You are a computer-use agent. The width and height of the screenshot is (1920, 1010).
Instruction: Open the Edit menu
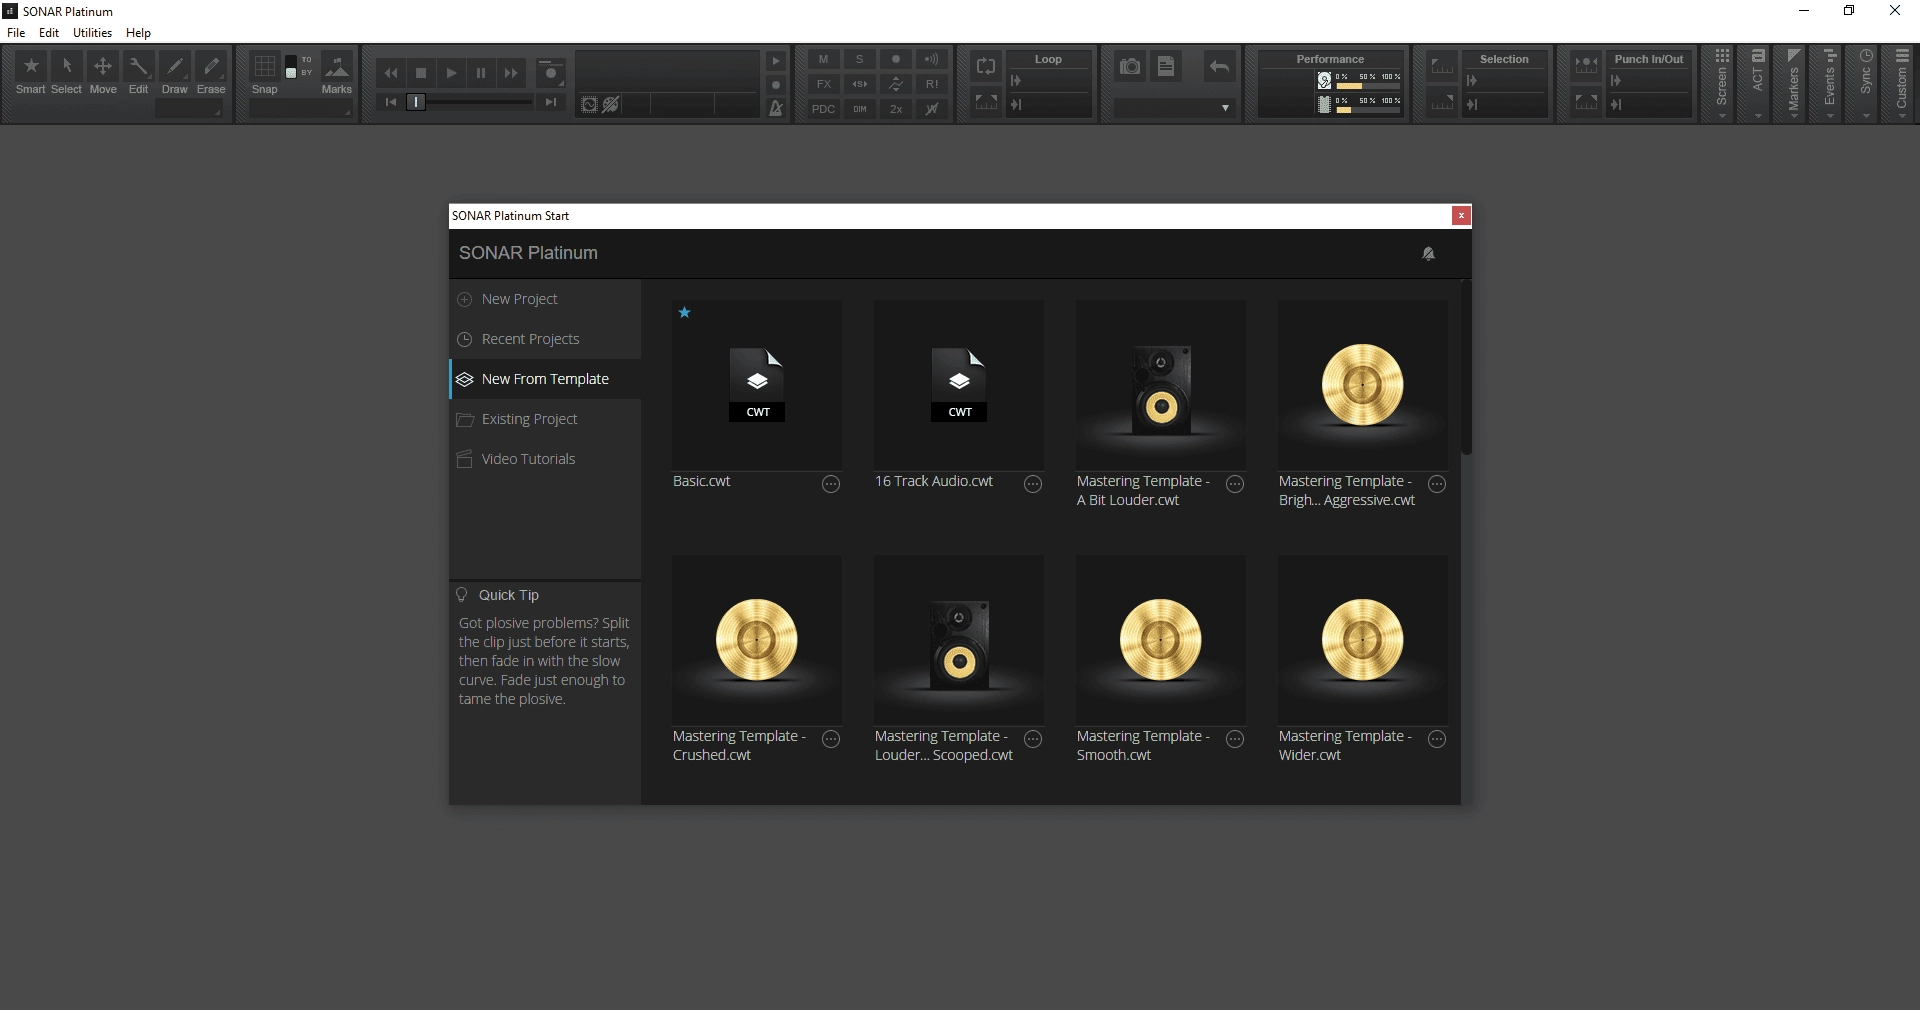[x=49, y=33]
